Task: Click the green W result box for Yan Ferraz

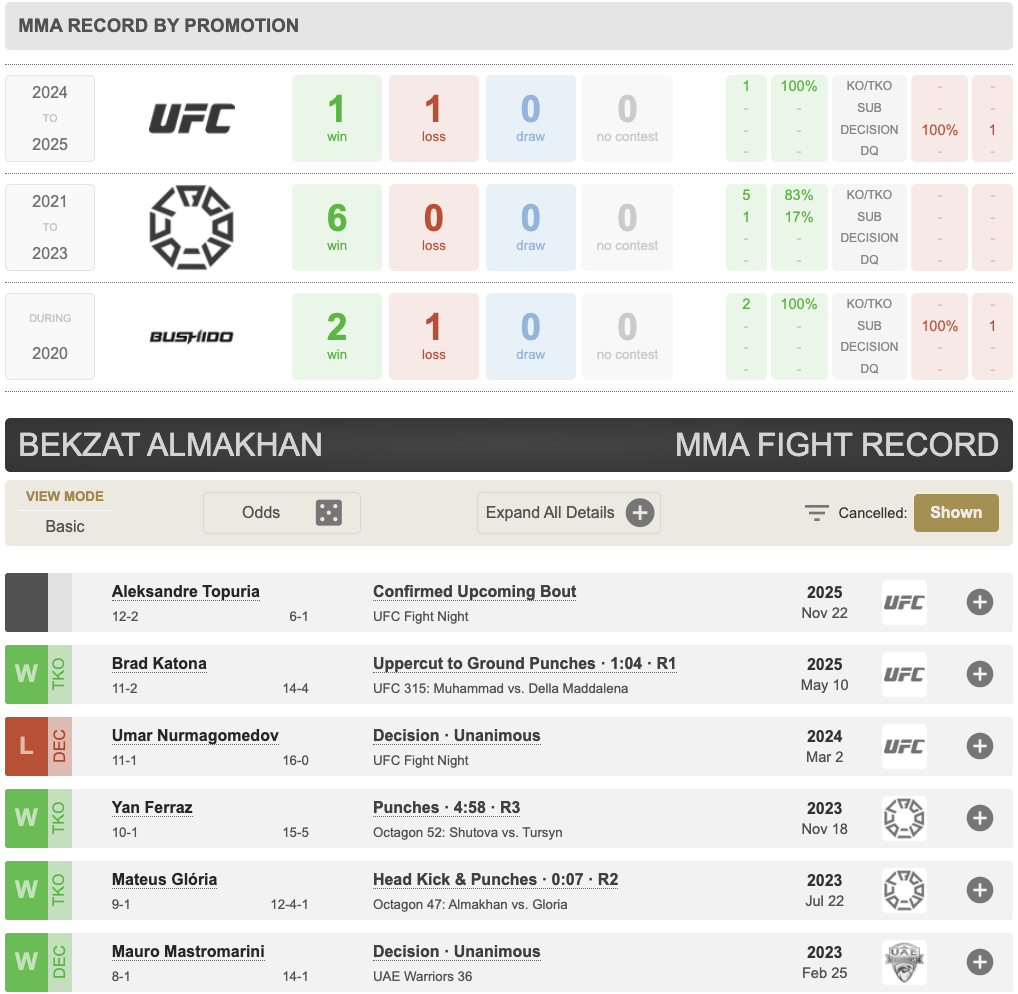Action: [x=26, y=818]
